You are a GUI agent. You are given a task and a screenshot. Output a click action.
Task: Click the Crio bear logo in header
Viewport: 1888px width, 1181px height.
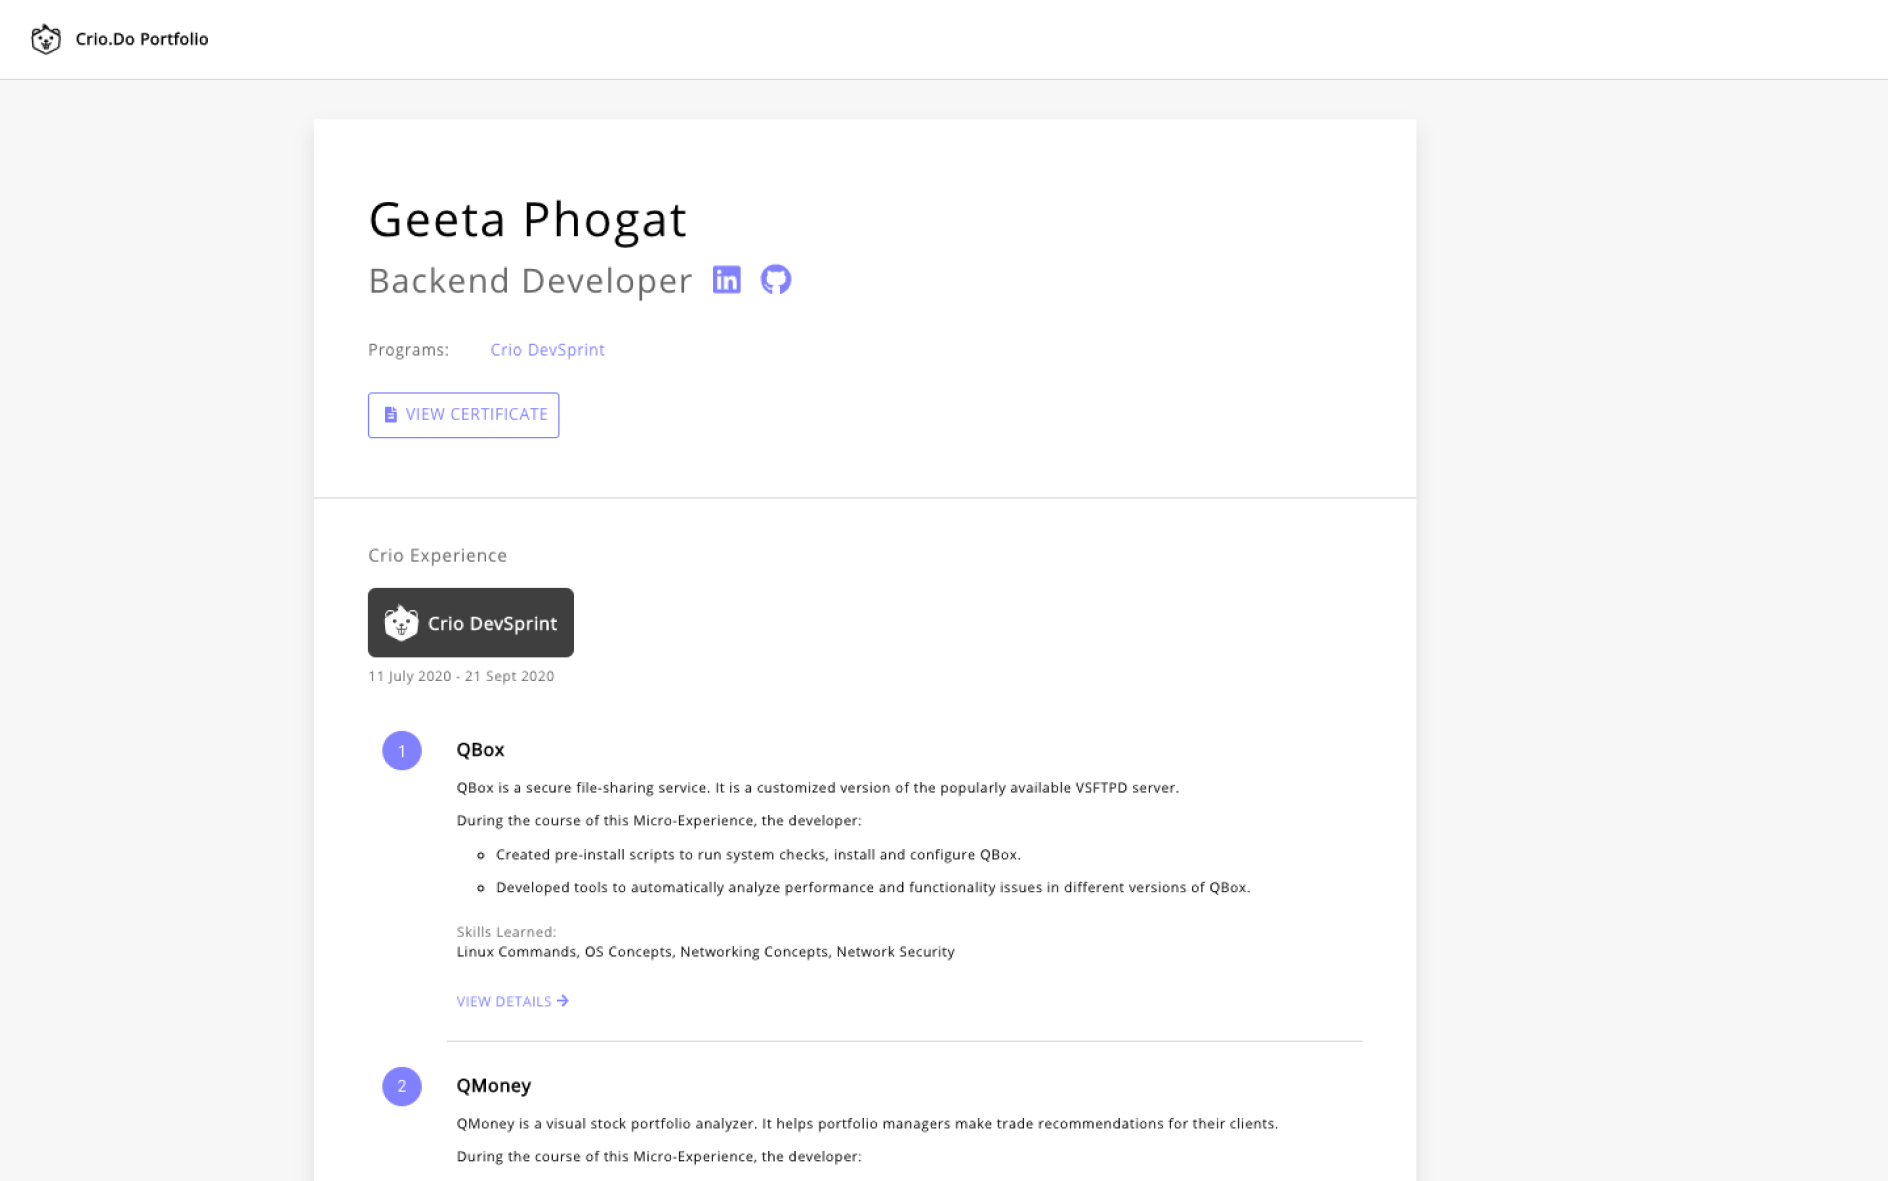pos(46,39)
